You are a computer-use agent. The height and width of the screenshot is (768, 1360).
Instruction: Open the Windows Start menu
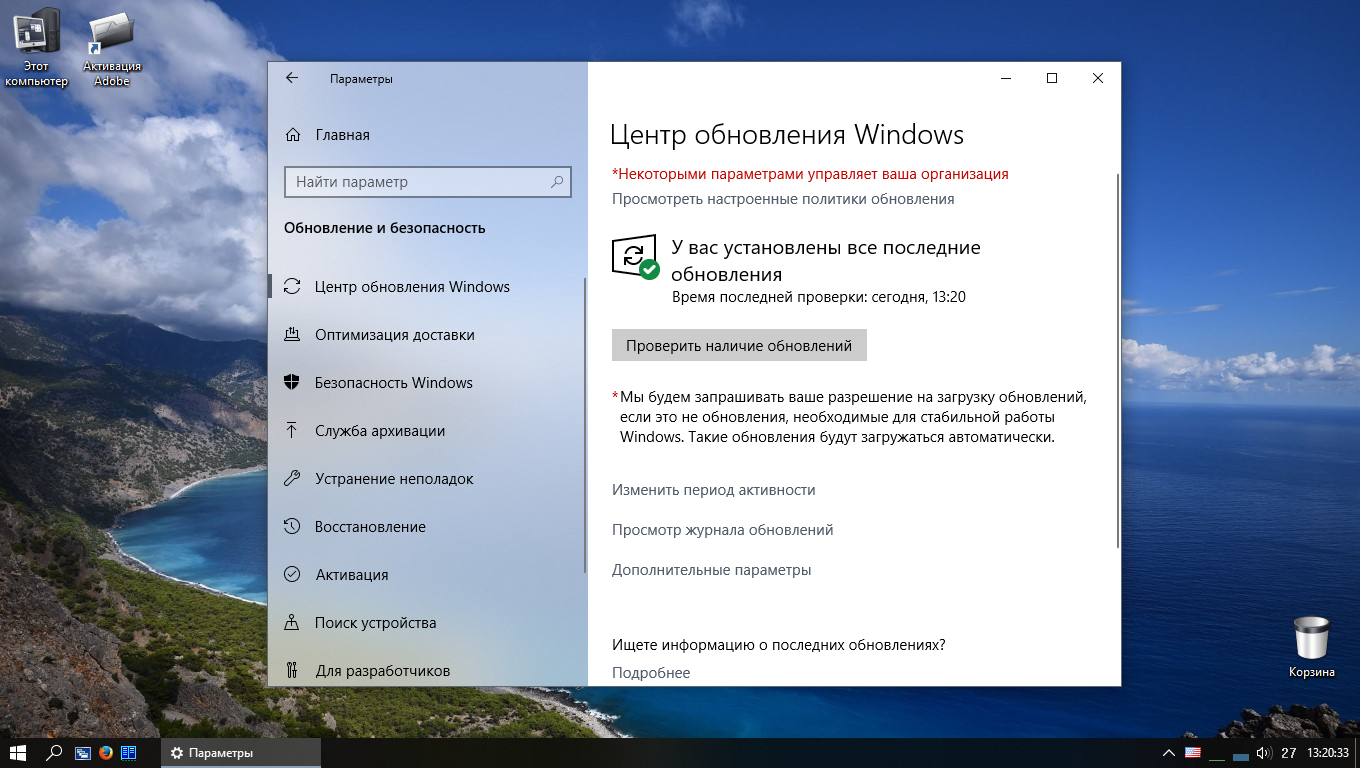pyautogui.click(x=18, y=752)
